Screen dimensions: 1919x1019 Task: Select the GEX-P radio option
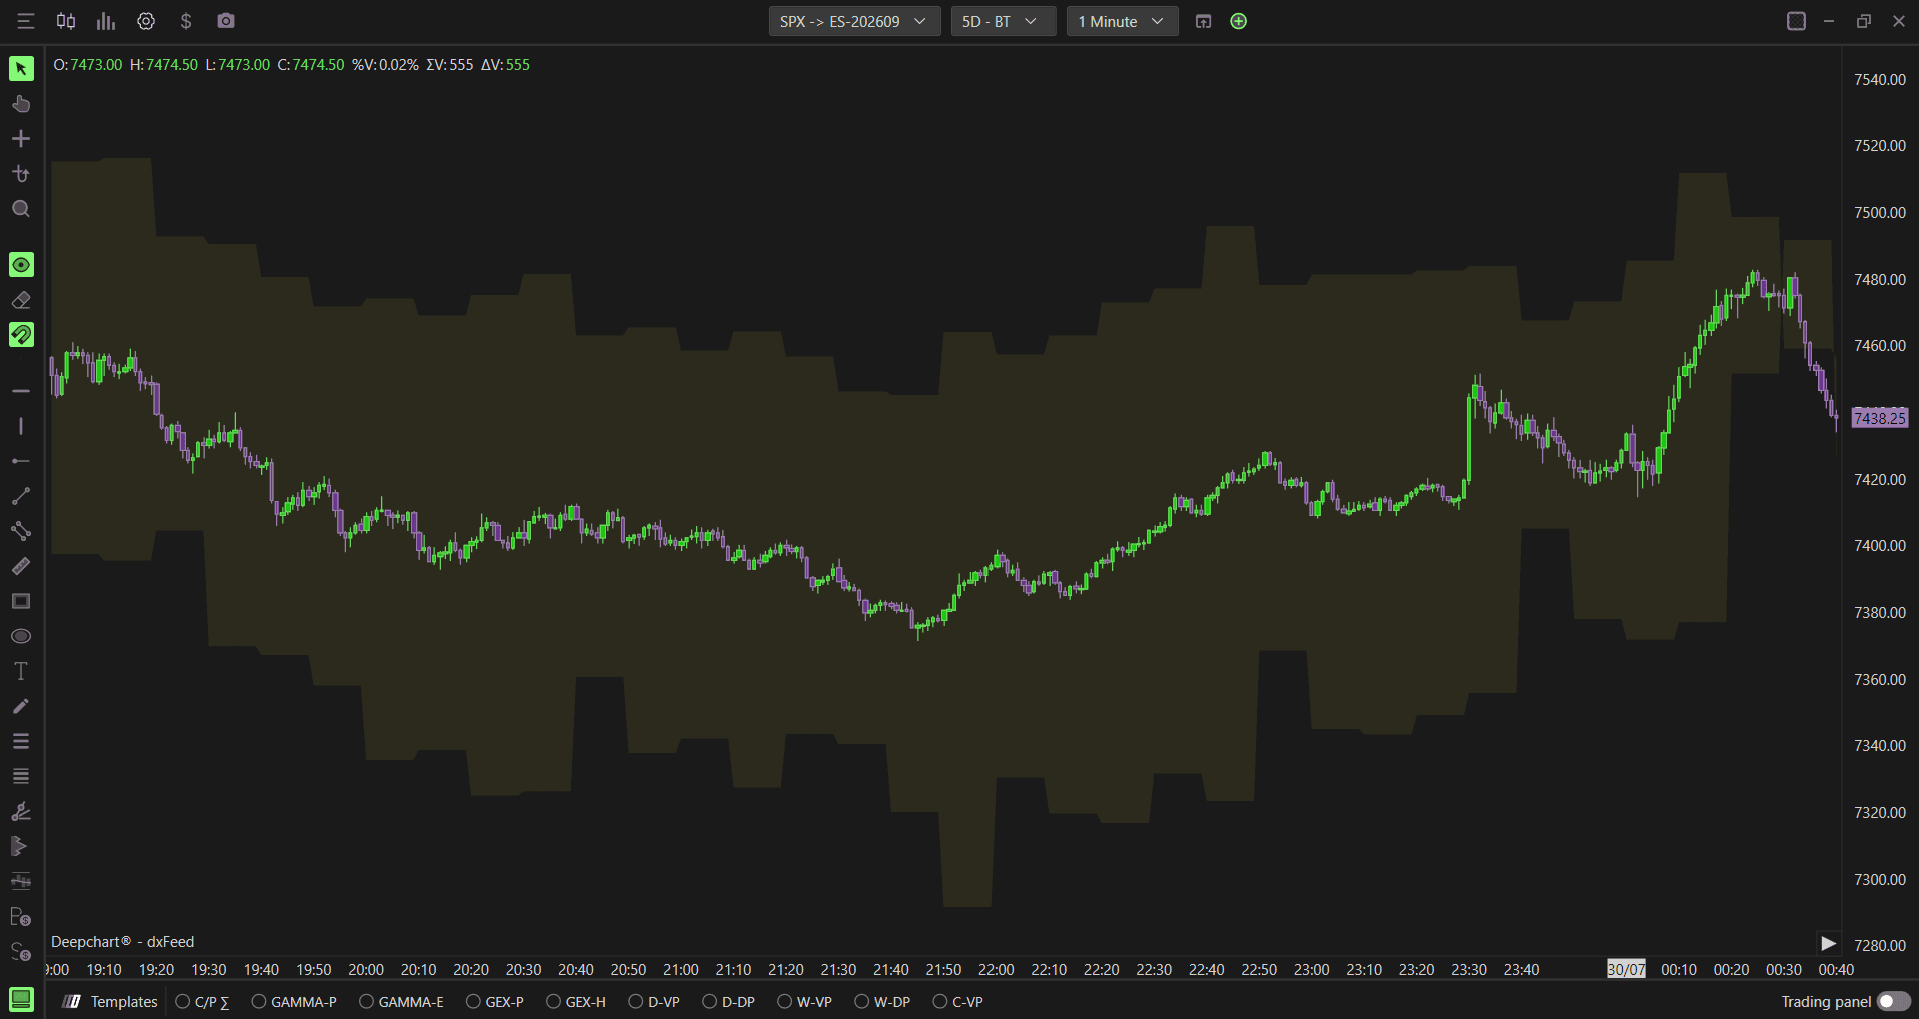pos(495,1002)
